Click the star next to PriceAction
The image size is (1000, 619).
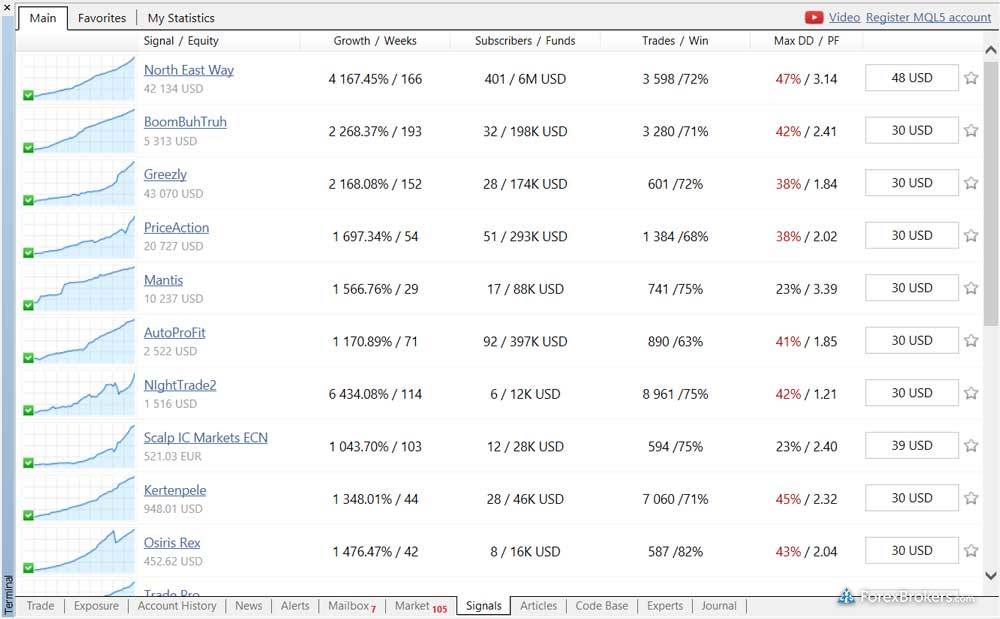point(971,236)
